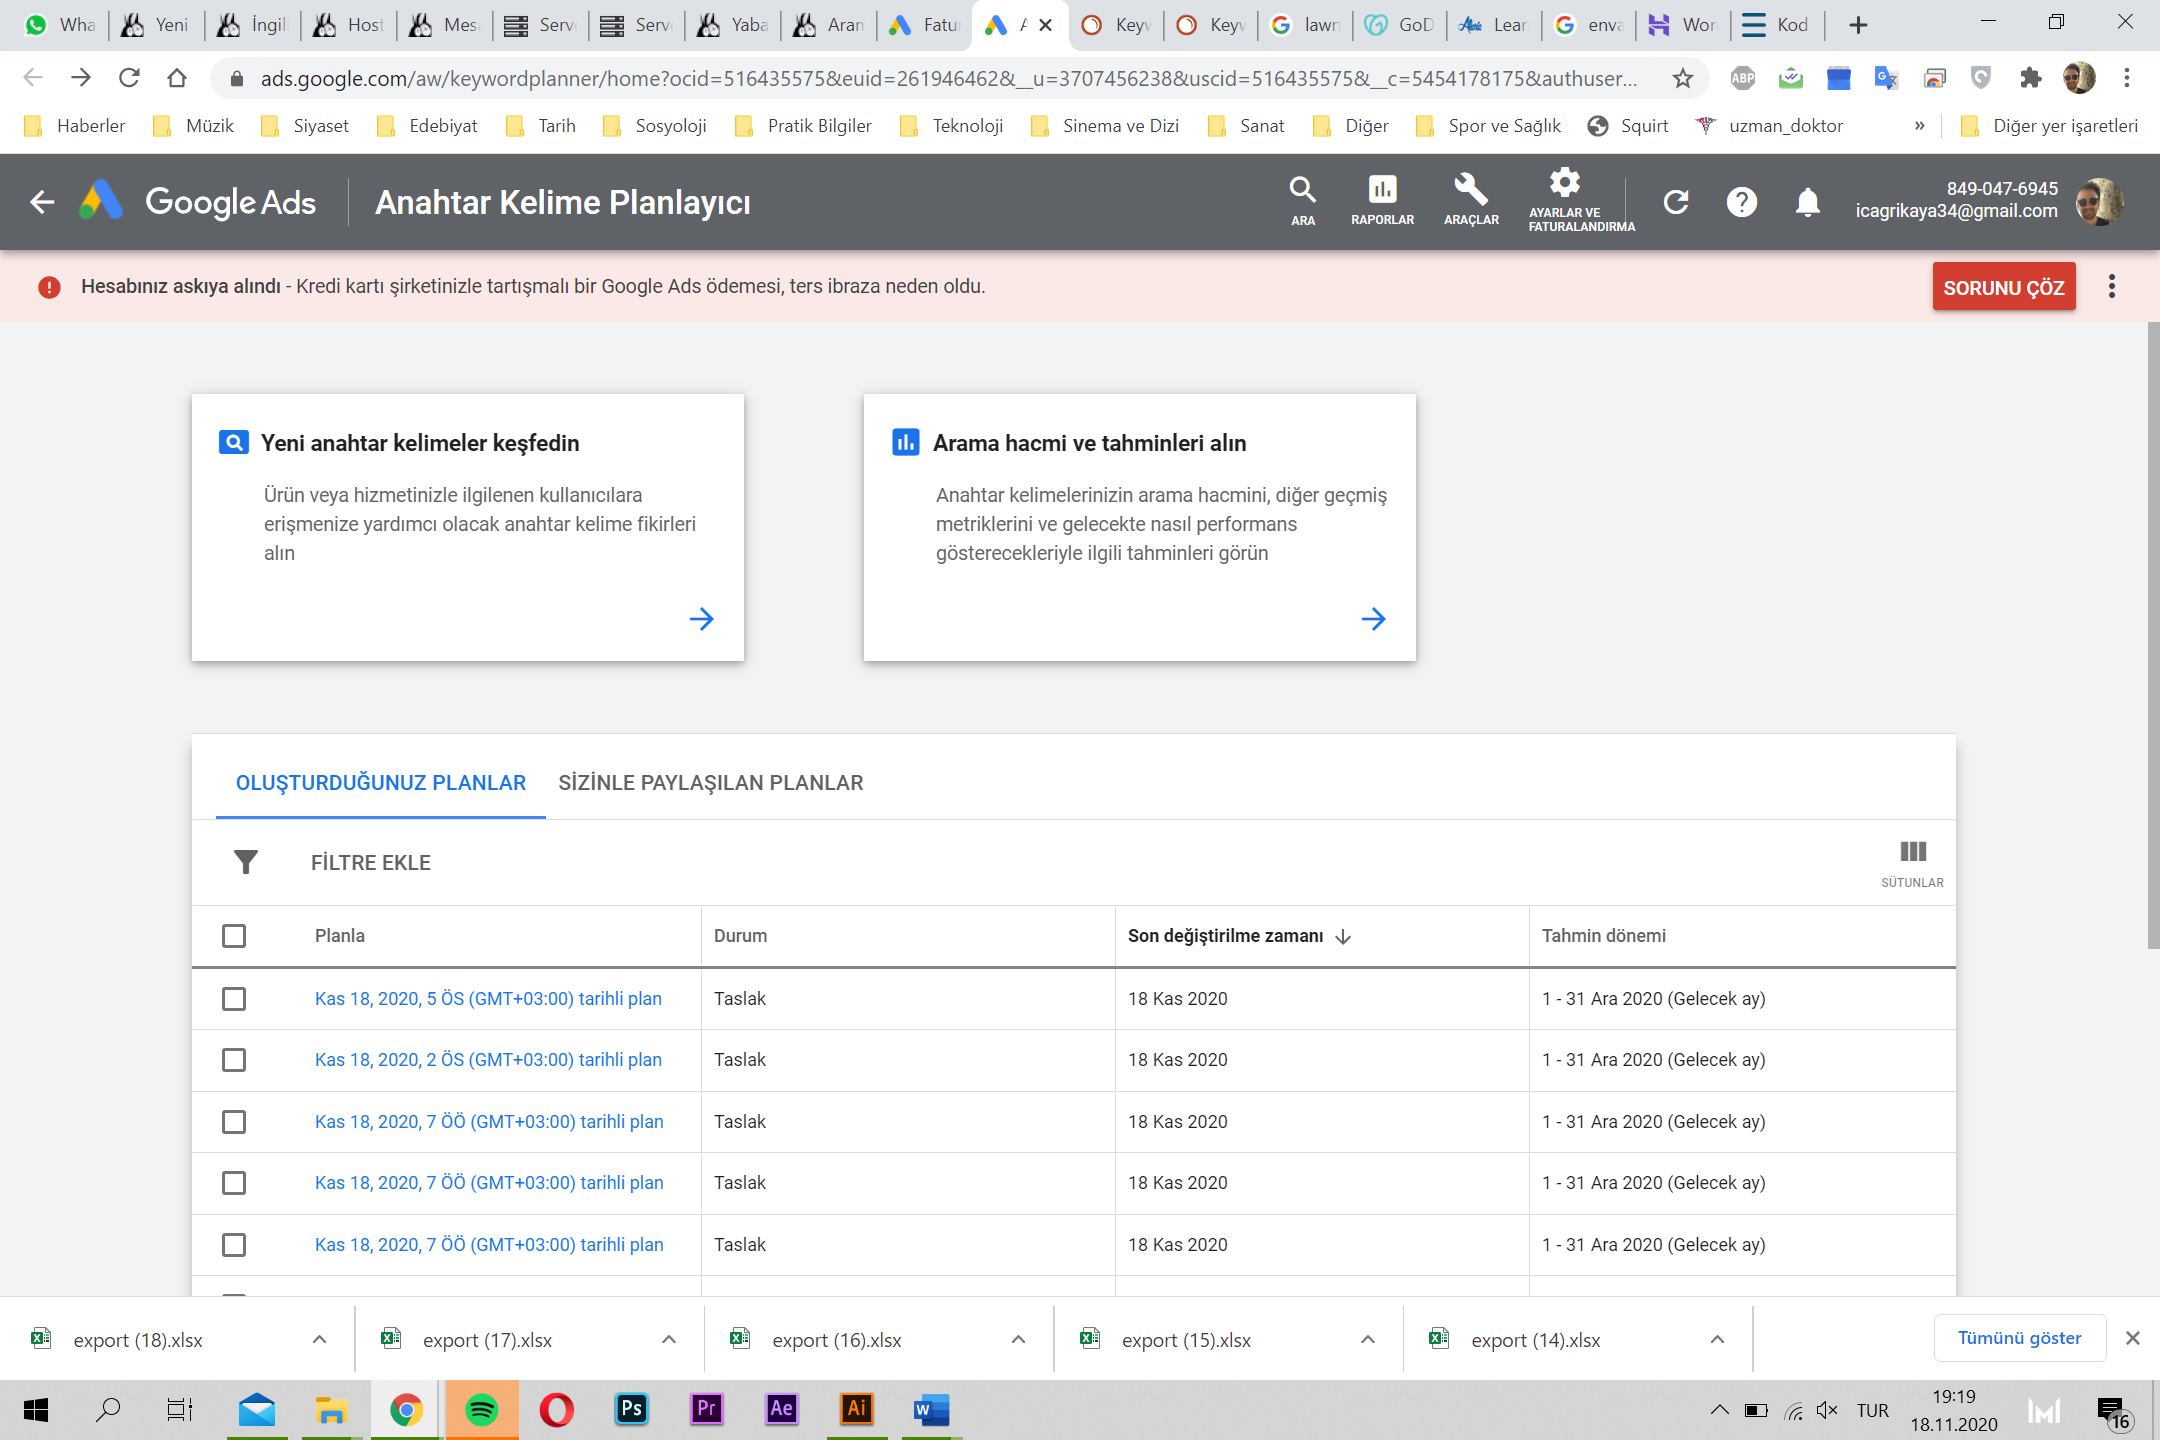Click the Google Ads back arrow
Viewport: 2160px width, 1440px height.
(42, 202)
